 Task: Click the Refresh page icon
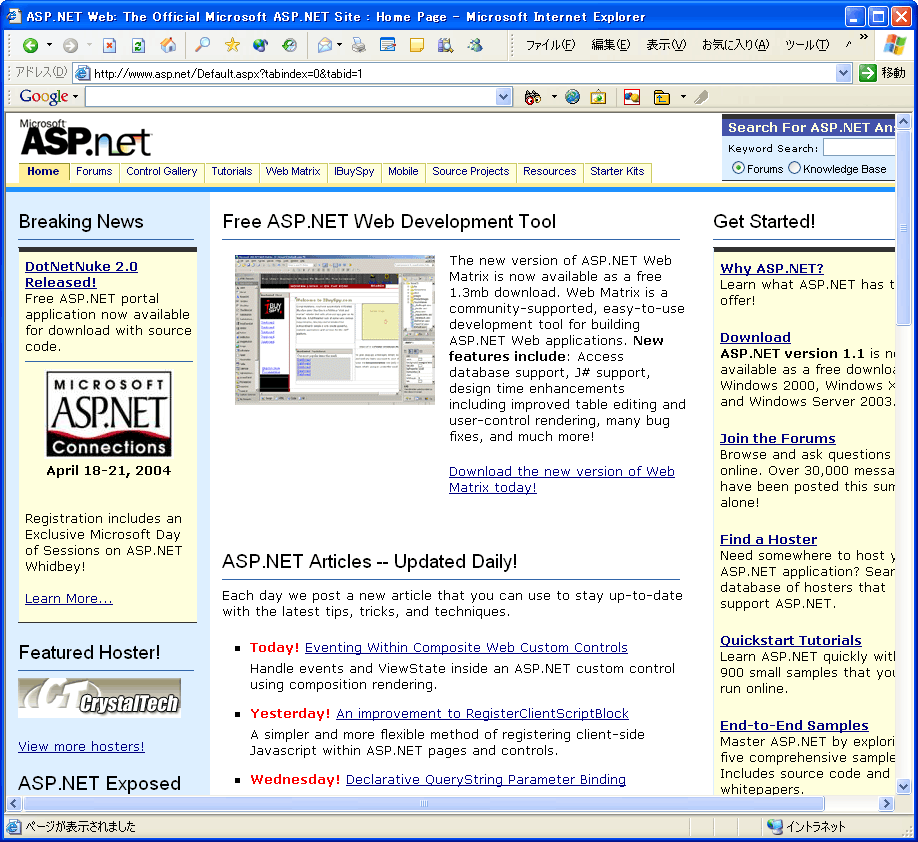point(138,45)
